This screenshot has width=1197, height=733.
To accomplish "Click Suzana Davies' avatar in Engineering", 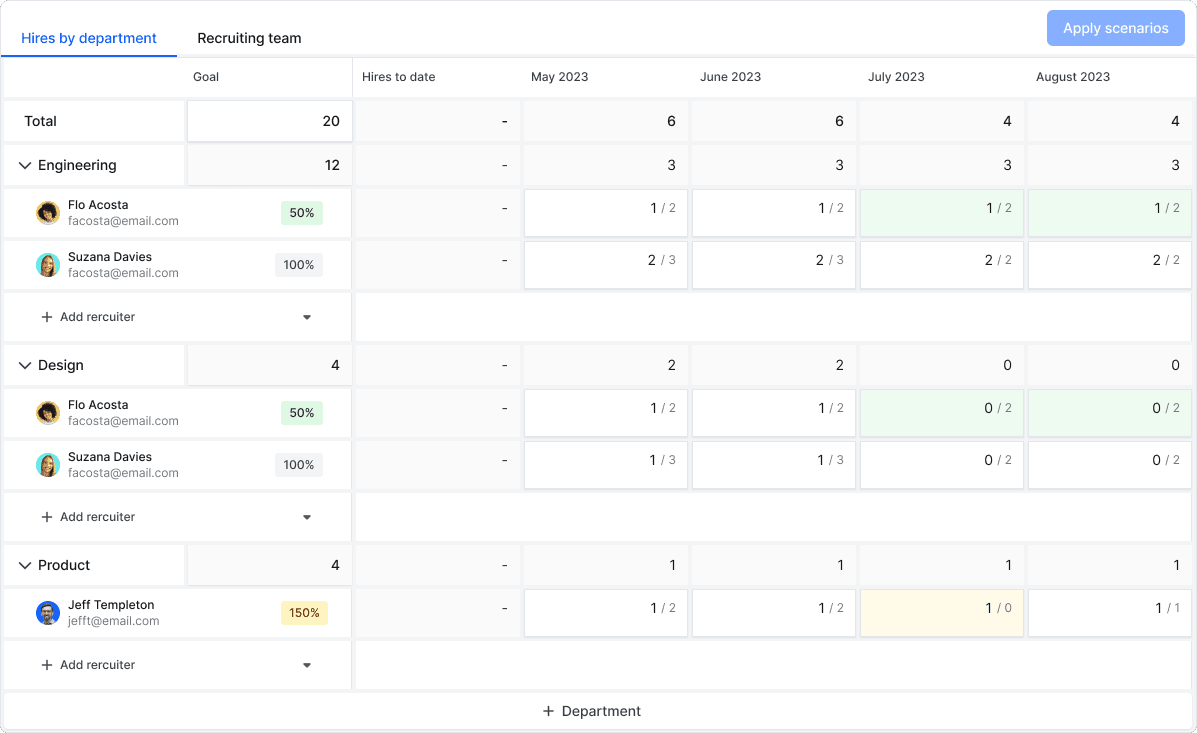I will (x=48, y=265).
